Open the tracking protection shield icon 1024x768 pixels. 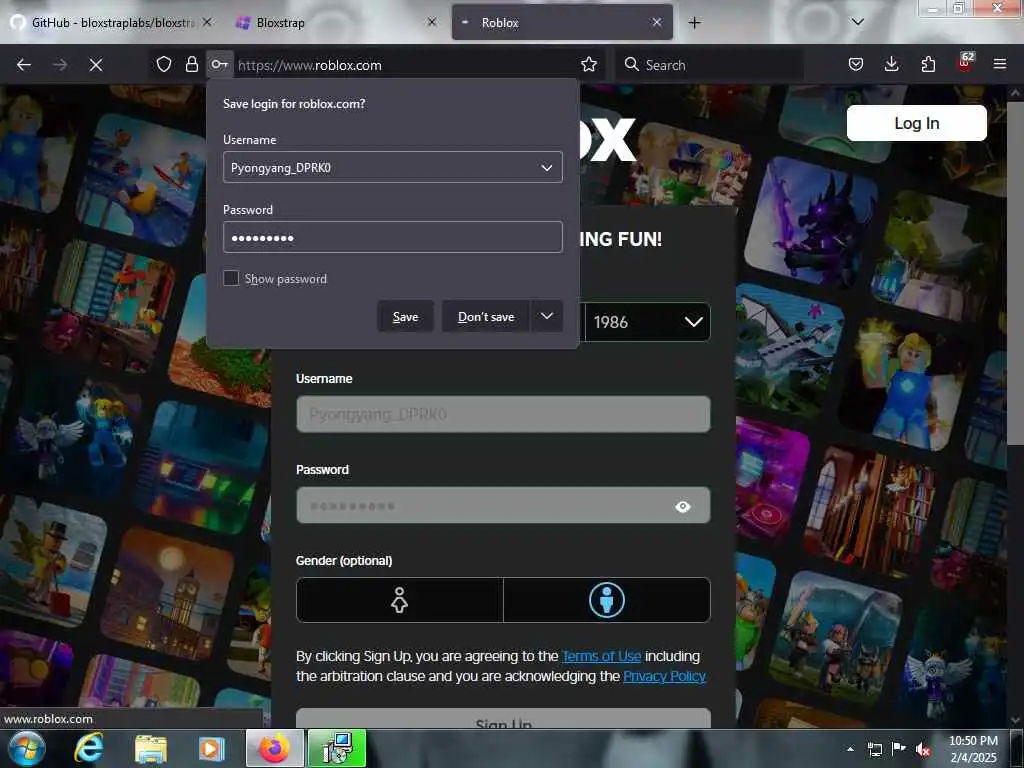[x=163, y=64]
